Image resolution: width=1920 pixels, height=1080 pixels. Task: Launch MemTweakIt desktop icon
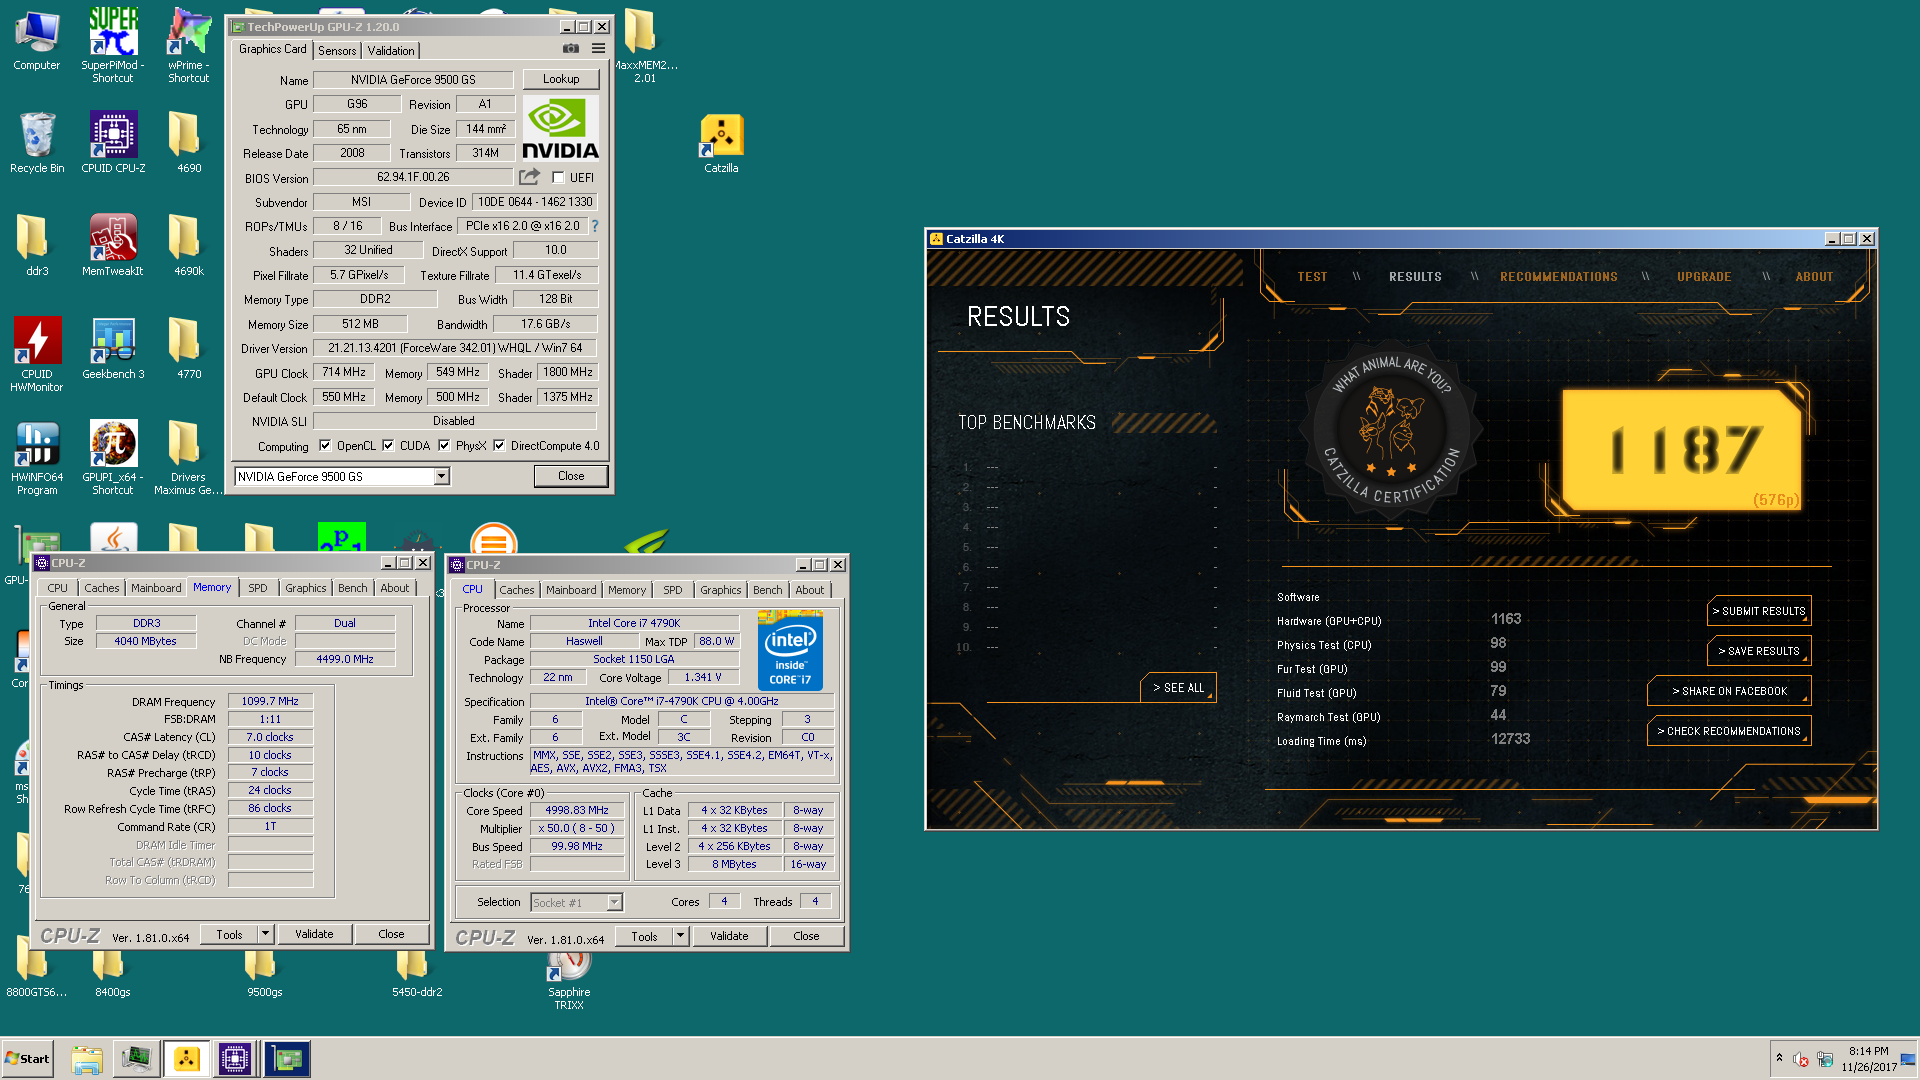113,246
